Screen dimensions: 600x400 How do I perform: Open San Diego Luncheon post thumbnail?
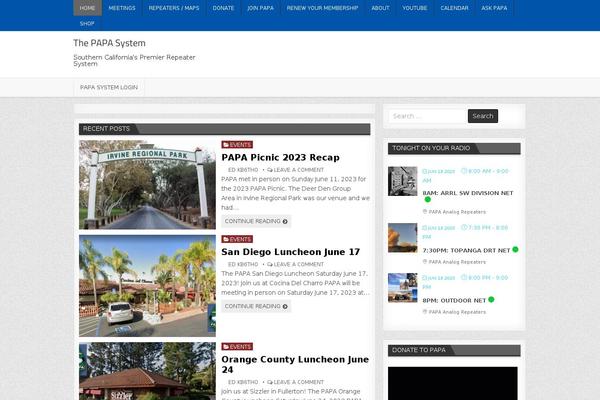coord(147,286)
